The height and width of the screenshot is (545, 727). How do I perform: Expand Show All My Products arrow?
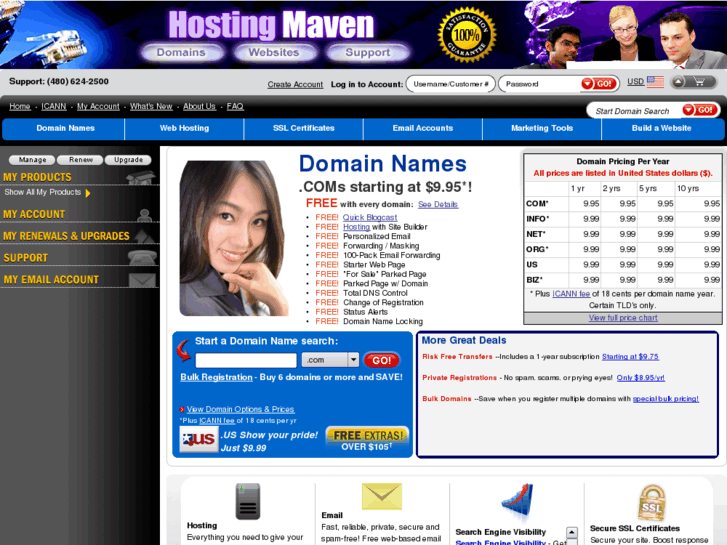click(88, 193)
